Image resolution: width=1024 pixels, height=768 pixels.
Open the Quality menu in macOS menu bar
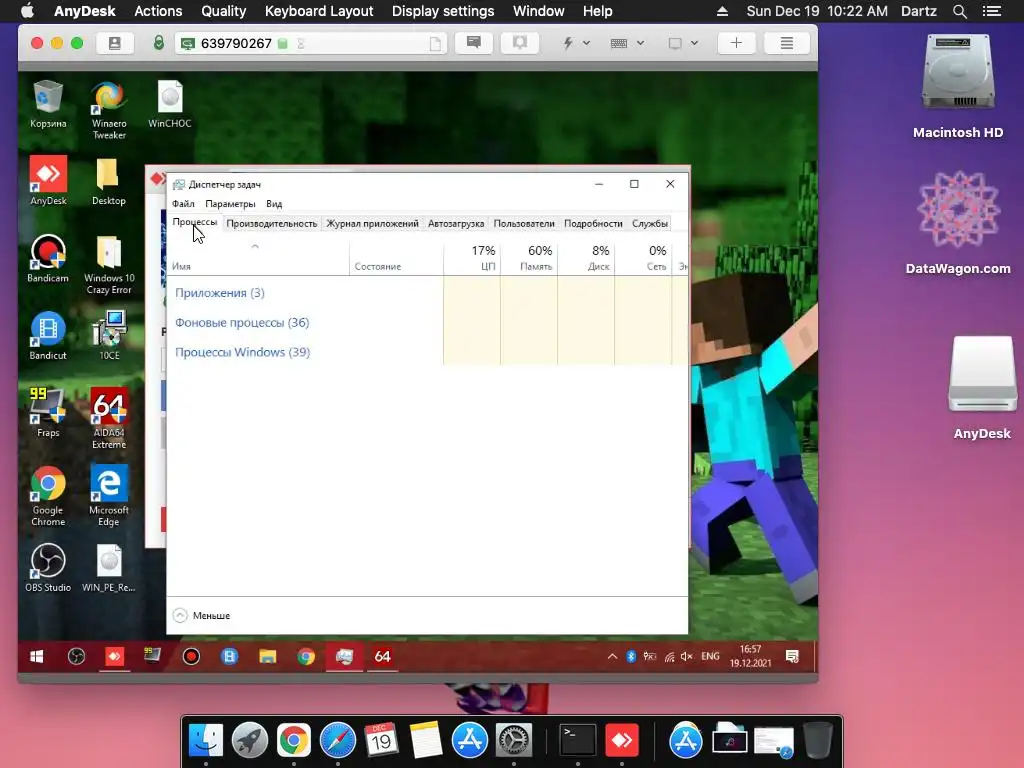(223, 11)
